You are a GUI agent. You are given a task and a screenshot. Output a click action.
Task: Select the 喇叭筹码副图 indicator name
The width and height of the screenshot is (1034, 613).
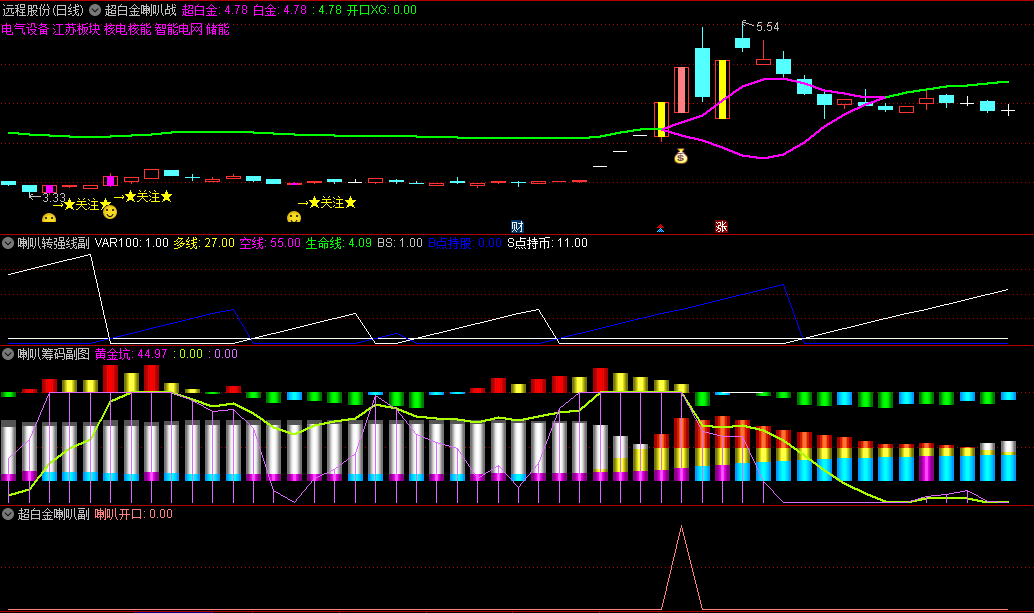click(53, 354)
